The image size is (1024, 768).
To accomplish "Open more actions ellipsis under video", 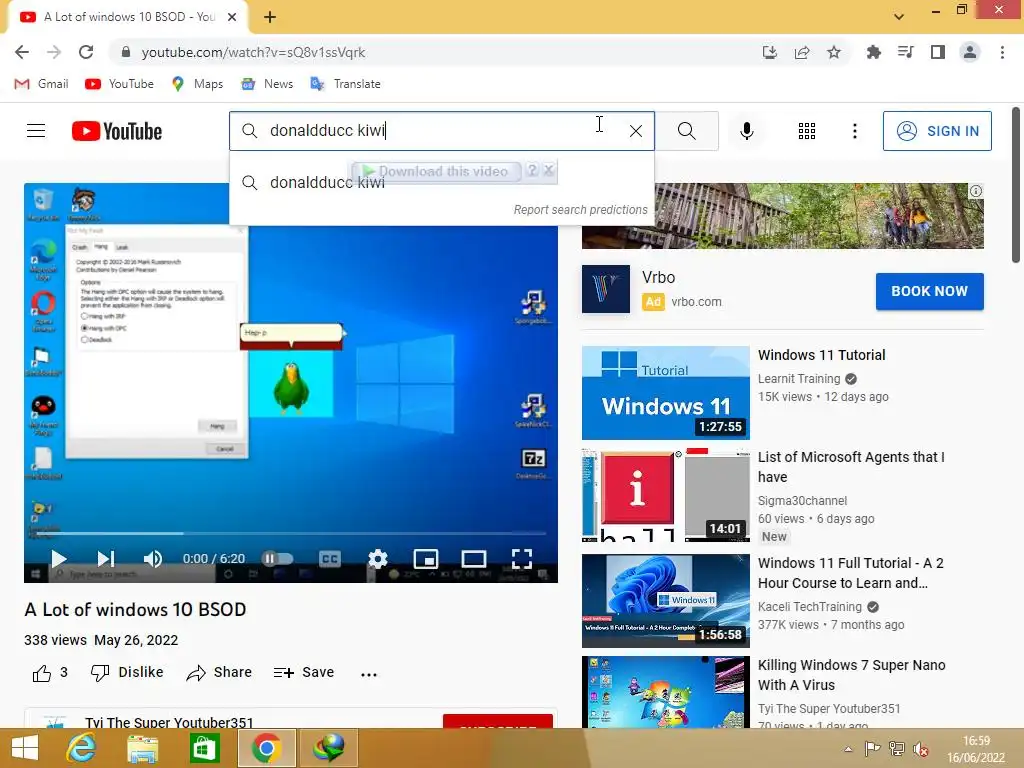I will click(x=369, y=674).
